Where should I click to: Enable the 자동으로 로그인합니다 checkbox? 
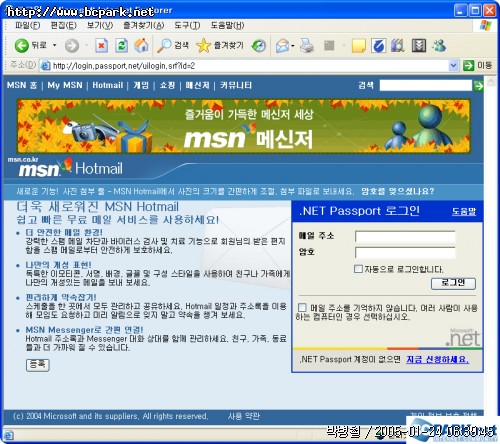click(x=358, y=269)
